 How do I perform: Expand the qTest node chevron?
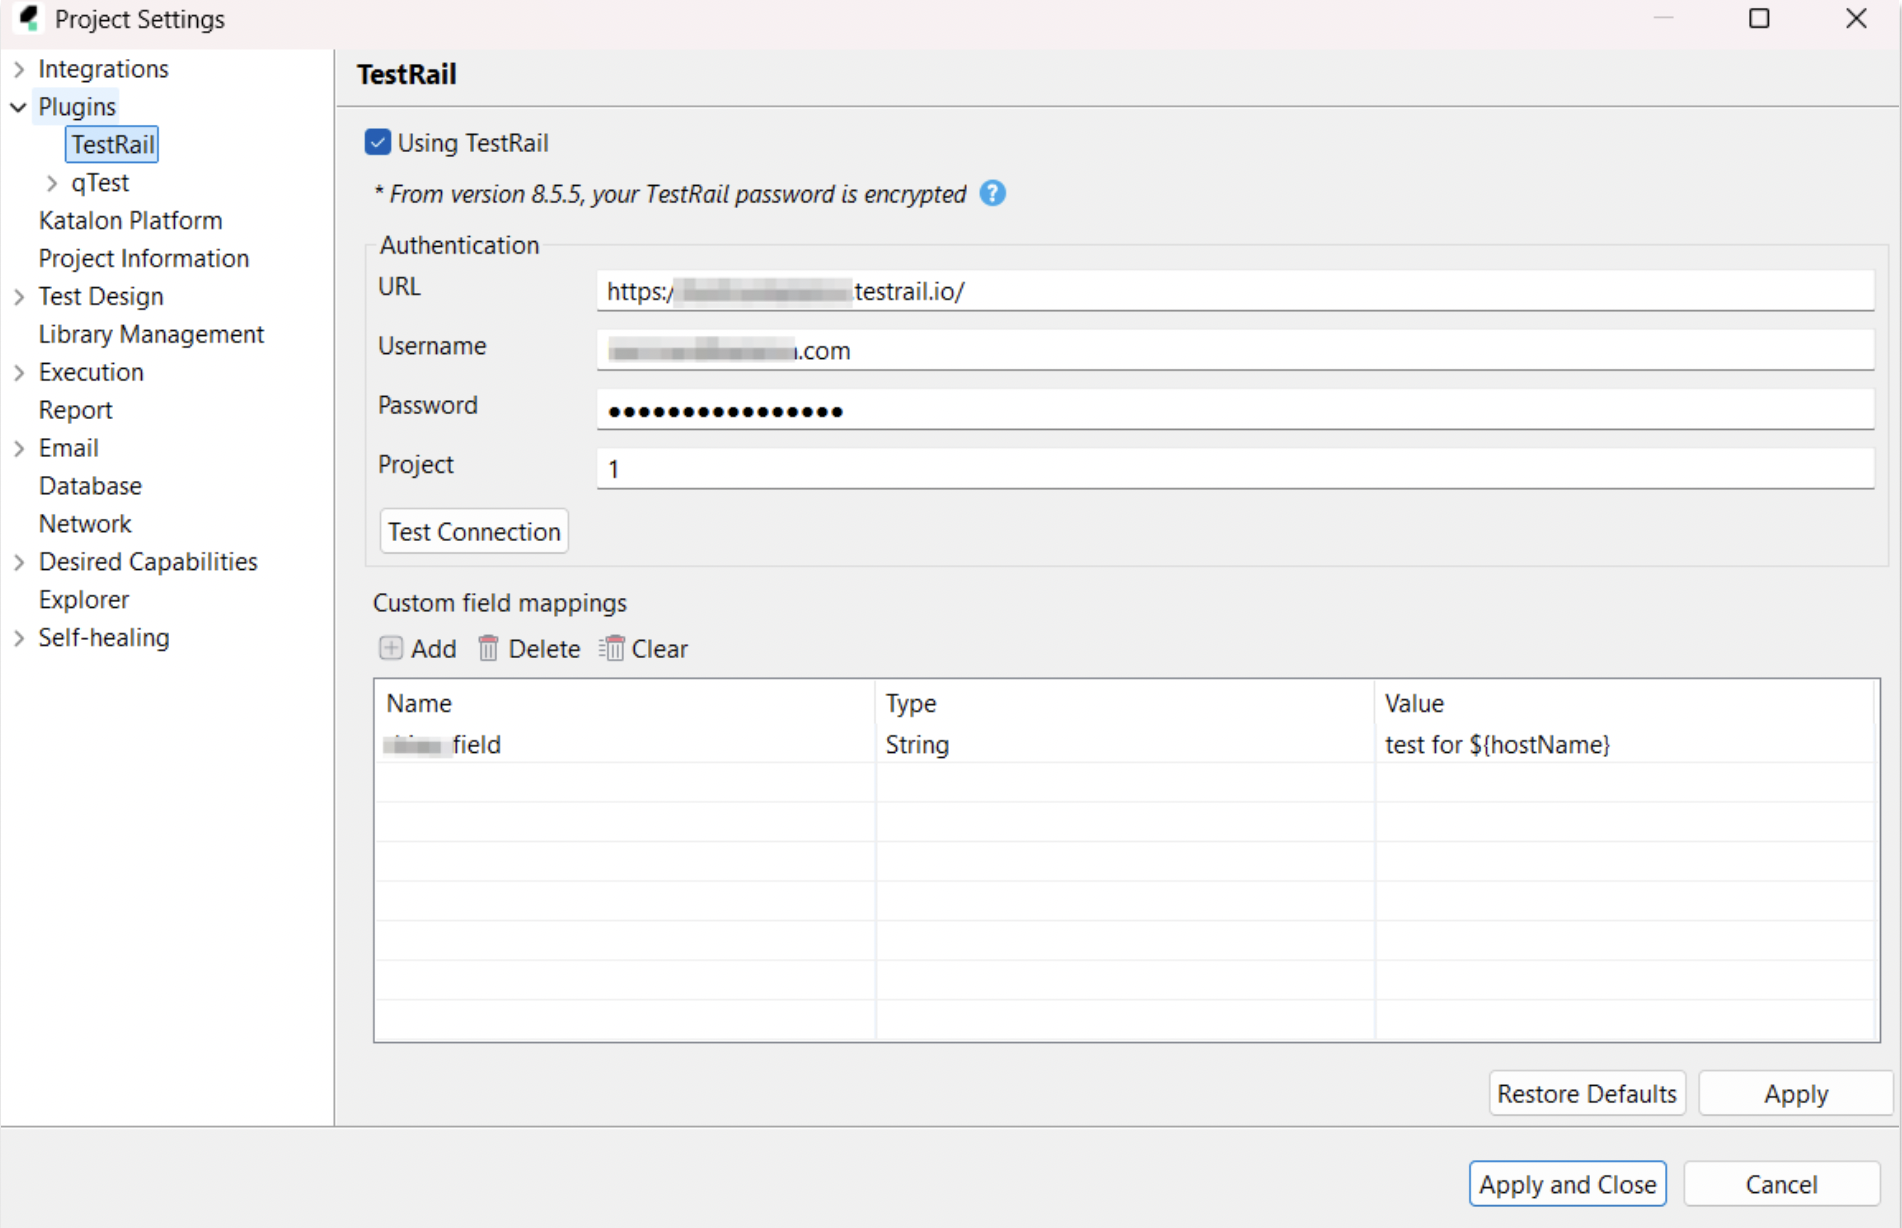point(52,183)
